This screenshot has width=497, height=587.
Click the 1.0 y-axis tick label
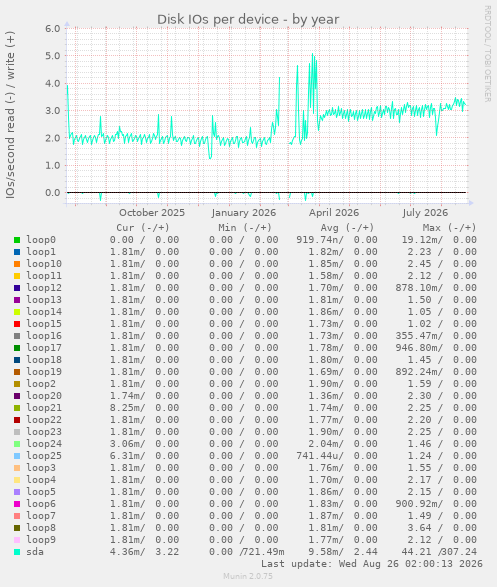(53, 165)
